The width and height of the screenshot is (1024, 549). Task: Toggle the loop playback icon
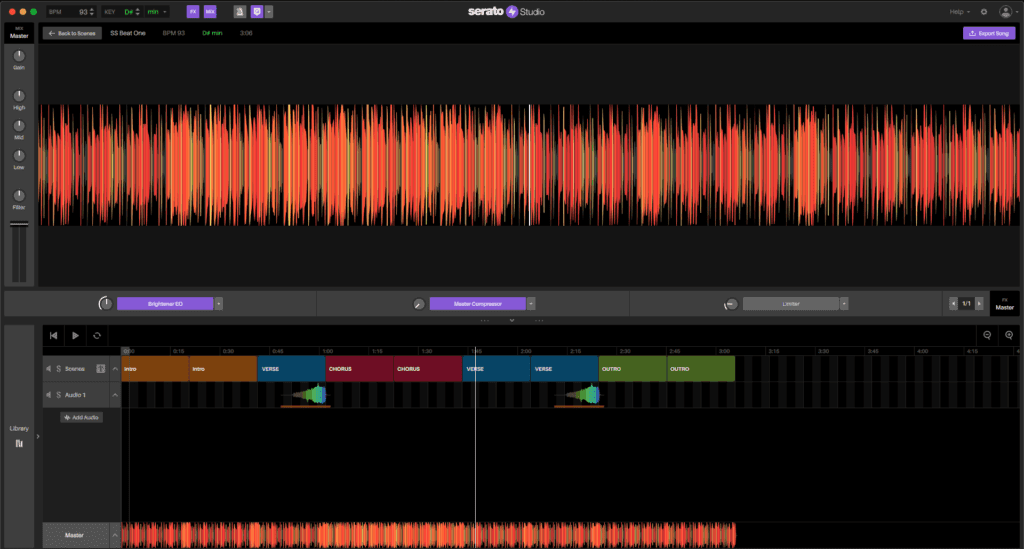pyautogui.click(x=97, y=336)
